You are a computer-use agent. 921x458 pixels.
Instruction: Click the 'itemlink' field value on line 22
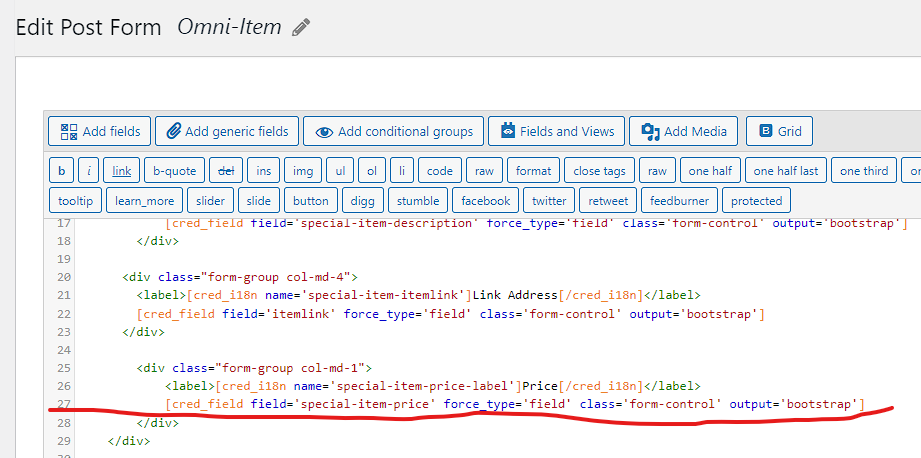(x=299, y=314)
